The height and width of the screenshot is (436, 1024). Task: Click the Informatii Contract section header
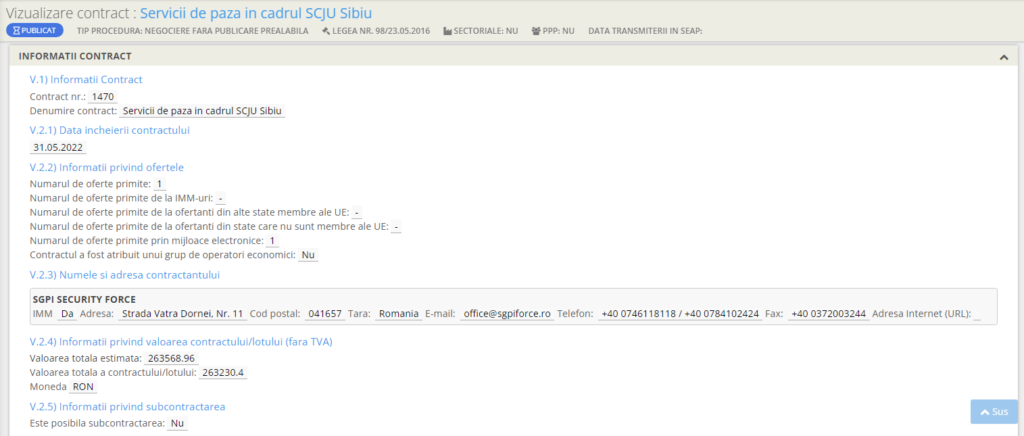[75, 57]
